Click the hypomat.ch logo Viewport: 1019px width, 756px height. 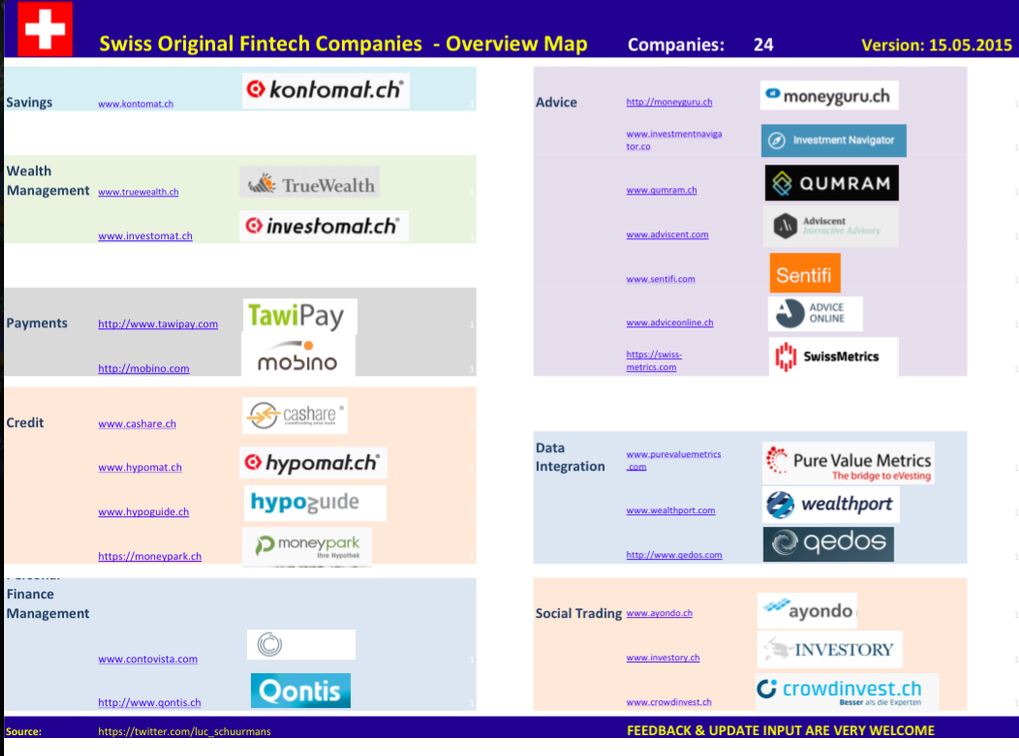[x=313, y=463]
